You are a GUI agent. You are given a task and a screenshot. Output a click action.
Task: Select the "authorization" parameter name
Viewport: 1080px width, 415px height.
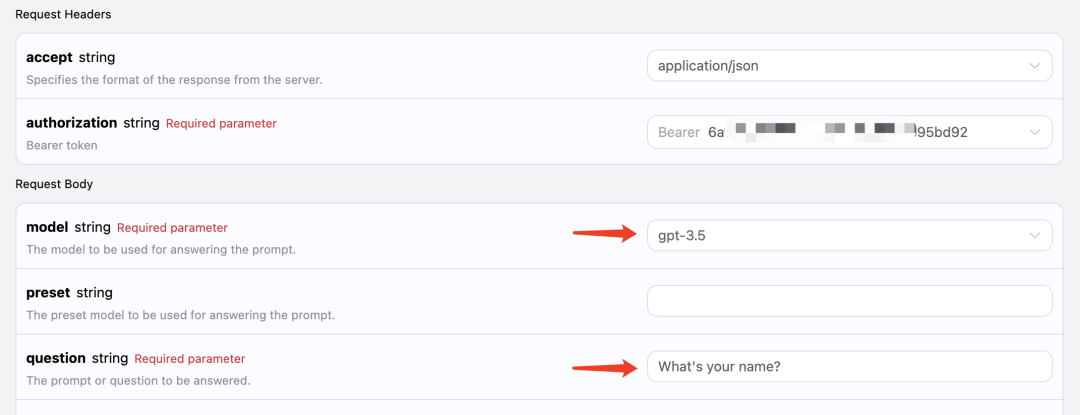71,123
